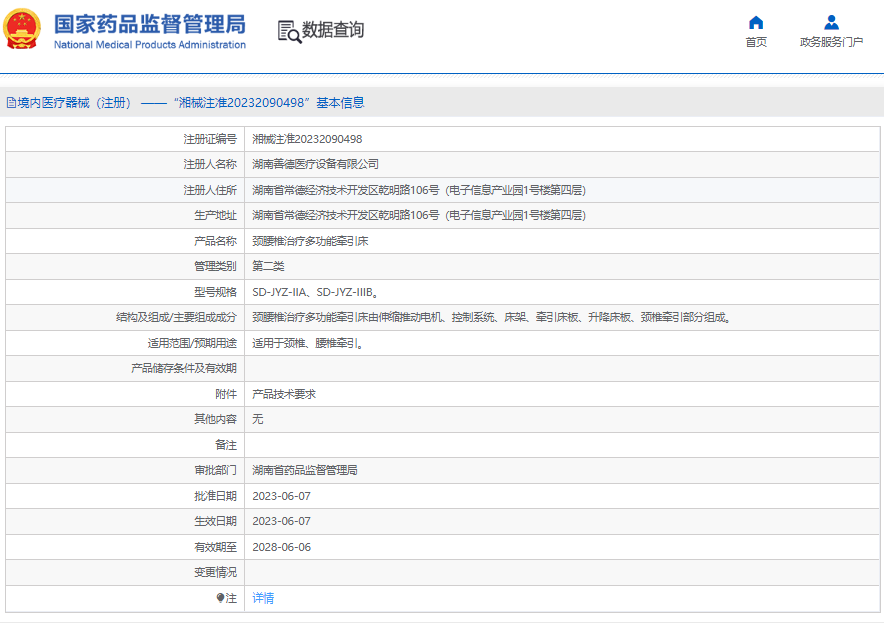Click the document icon before 境内医疗器械

11,103
